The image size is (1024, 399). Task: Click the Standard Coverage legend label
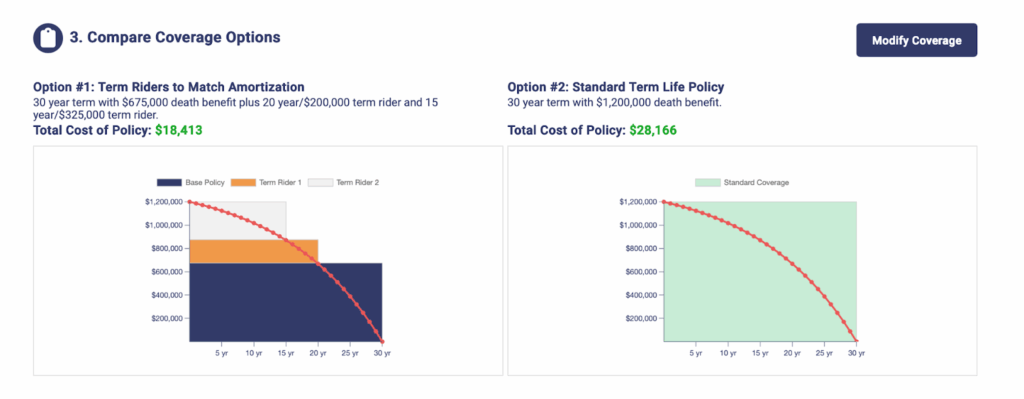click(x=756, y=183)
